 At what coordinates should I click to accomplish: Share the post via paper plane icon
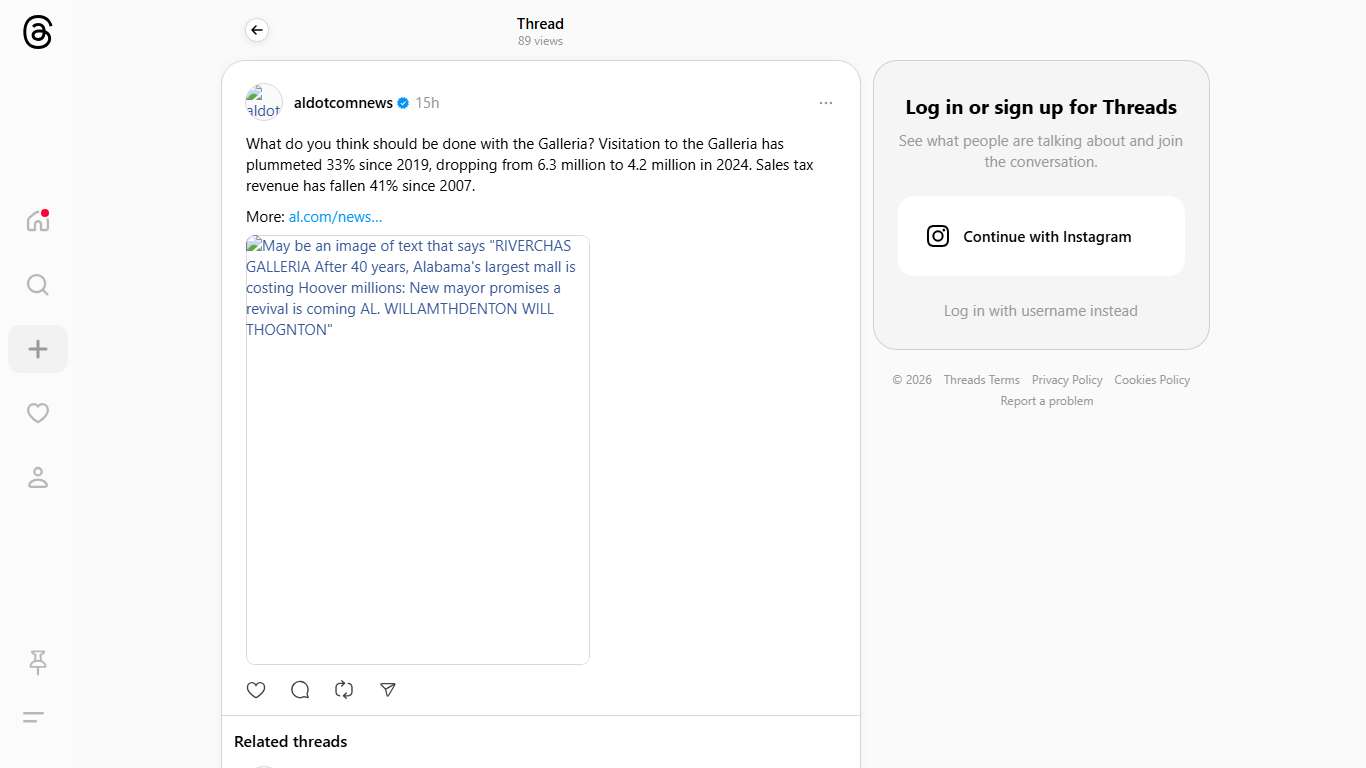(x=388, y=690)
